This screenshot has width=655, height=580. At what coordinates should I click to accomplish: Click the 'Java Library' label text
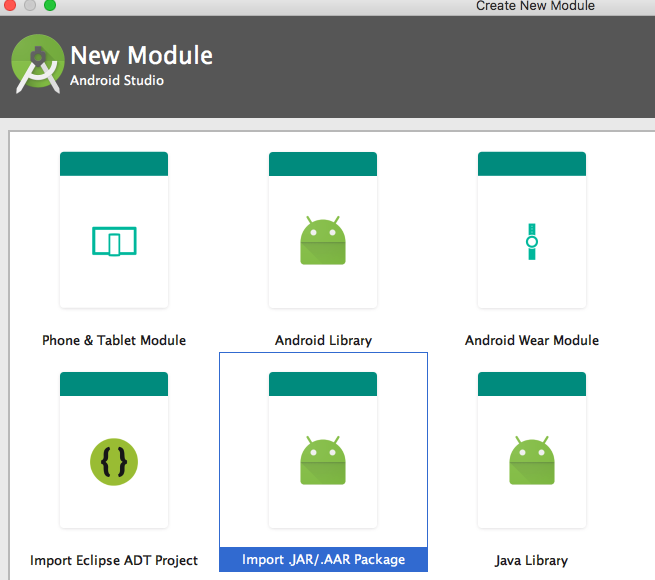click(531, 560)
